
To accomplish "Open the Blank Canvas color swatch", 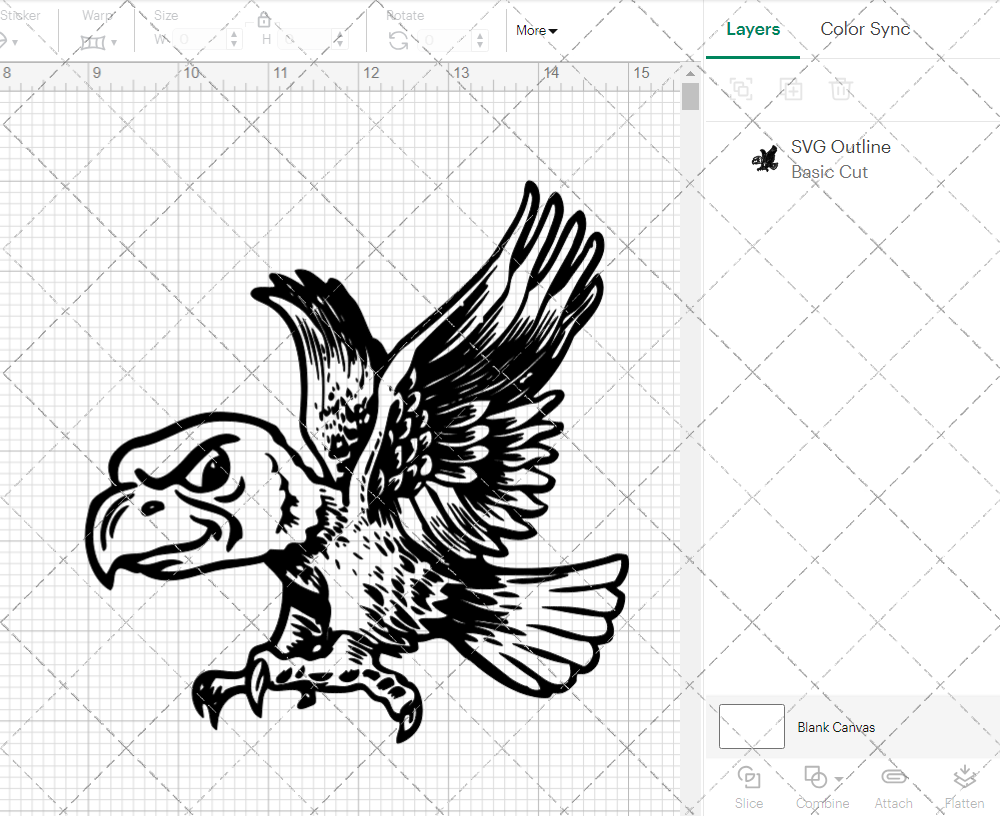I will coord(750,727).
